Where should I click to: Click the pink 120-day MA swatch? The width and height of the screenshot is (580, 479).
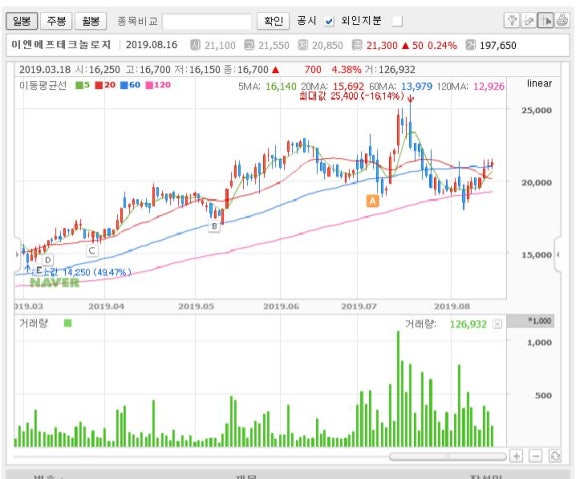click(x=149, y=85)
